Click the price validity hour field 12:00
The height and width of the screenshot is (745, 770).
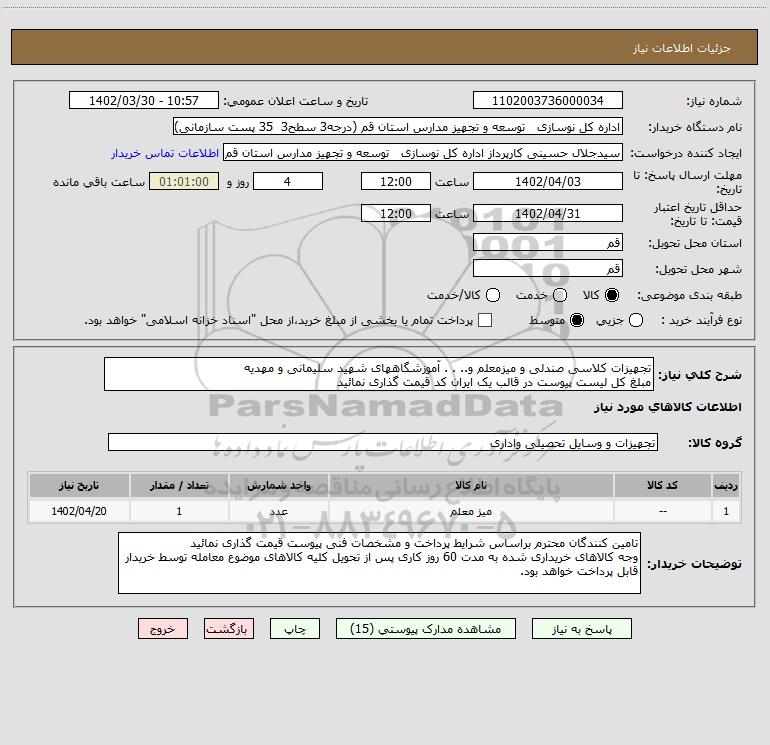[396, 214]
